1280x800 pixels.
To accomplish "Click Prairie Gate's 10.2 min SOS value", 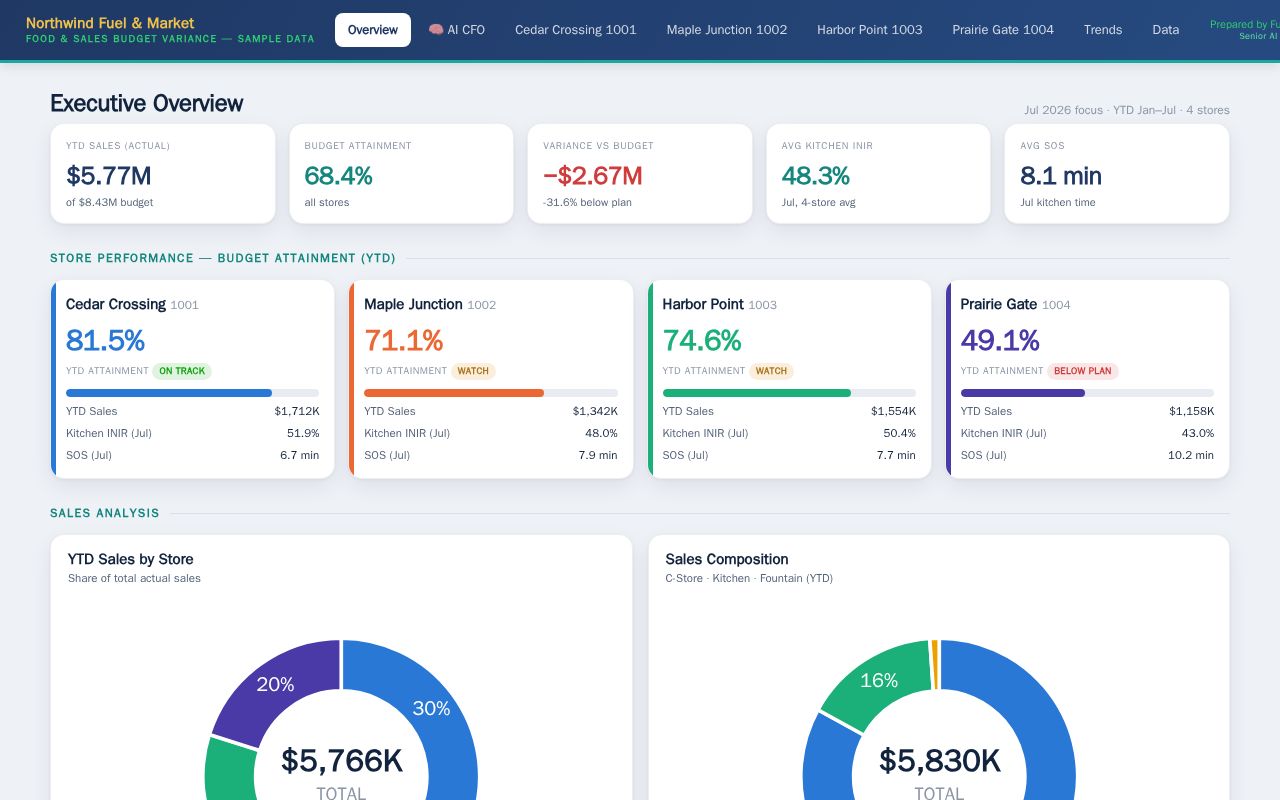I will point(1191,455).
